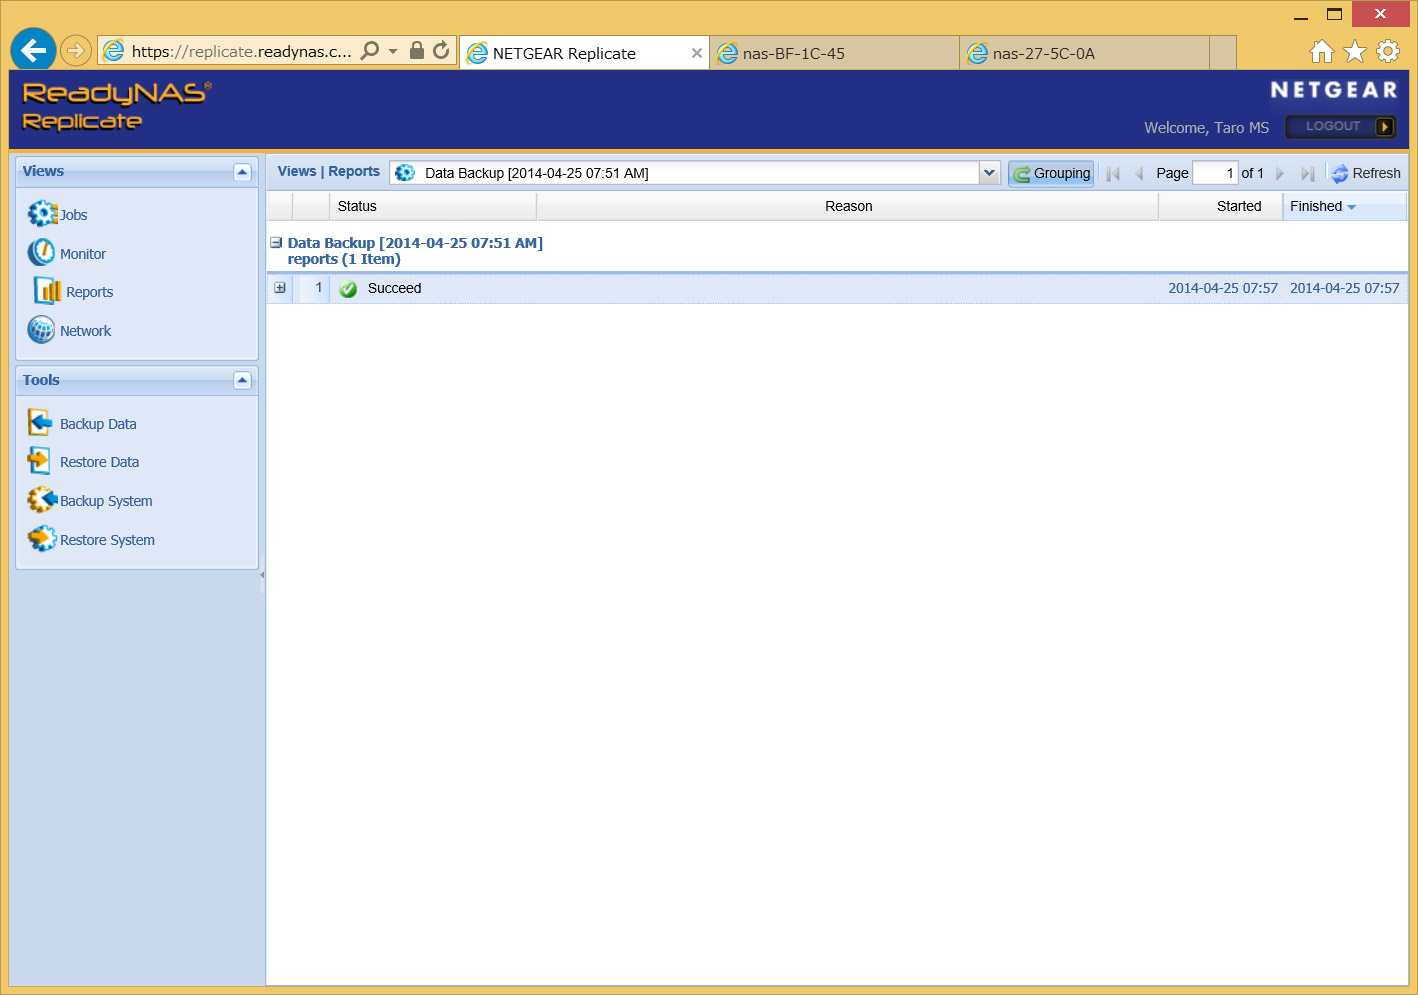Toggle the Grouping button
This screenshot has width=1418, height=995.
click(1051, 173)
